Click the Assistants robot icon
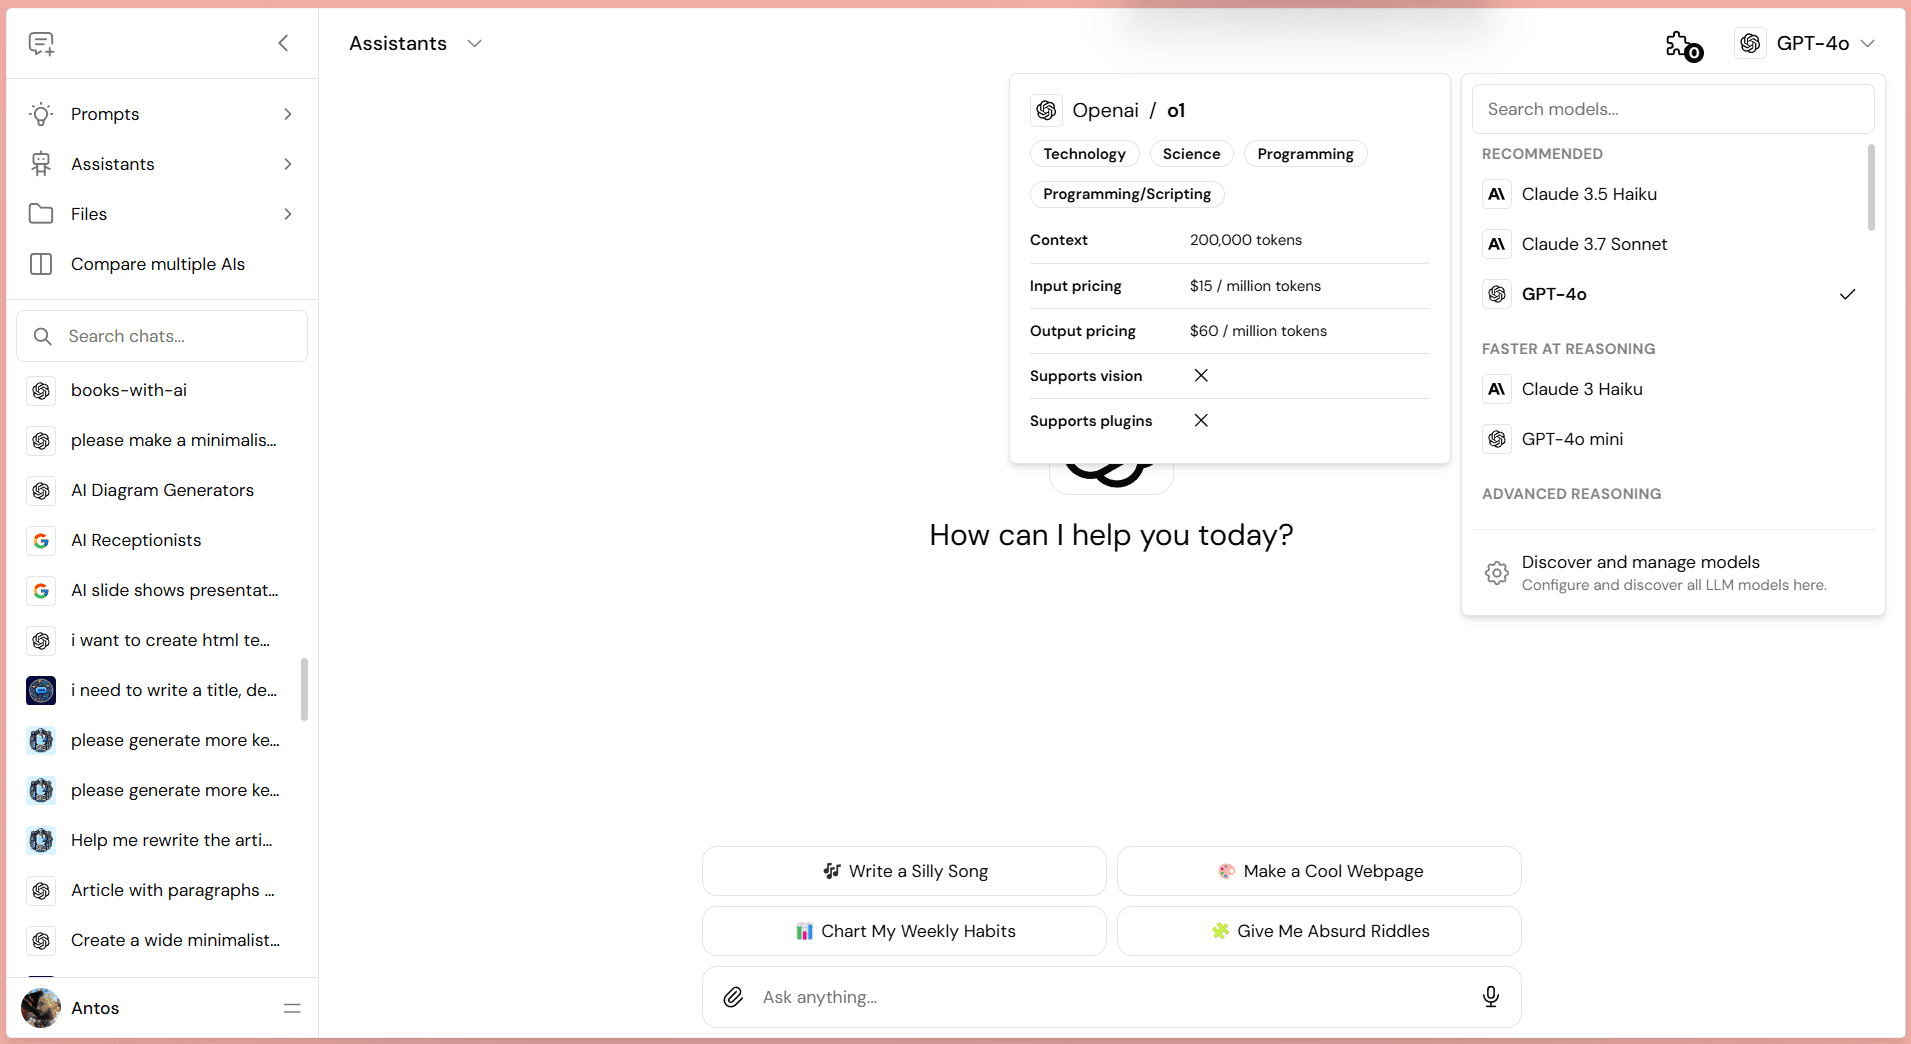Image resolution: width=1911 pixels, height=1044 pixels. click(41, 164)
